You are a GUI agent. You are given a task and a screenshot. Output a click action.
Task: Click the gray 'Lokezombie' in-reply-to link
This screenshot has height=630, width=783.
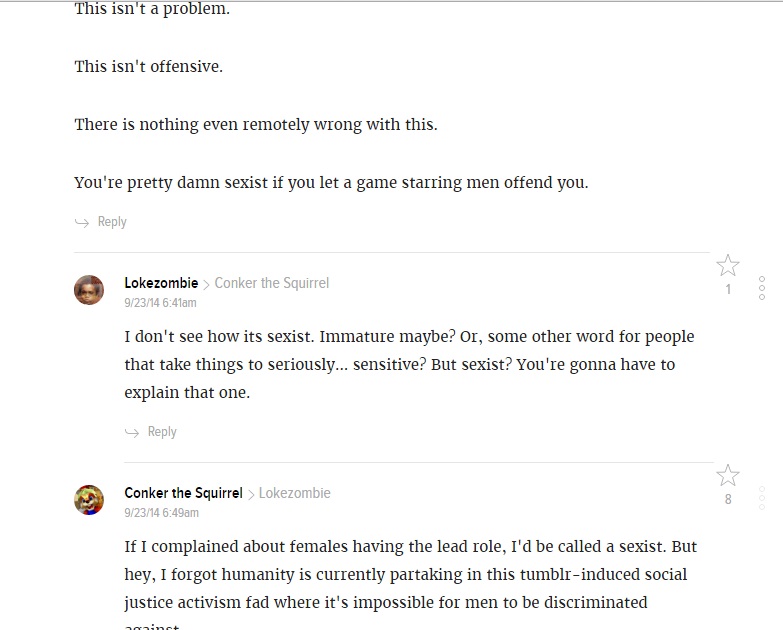click(294, 493)
